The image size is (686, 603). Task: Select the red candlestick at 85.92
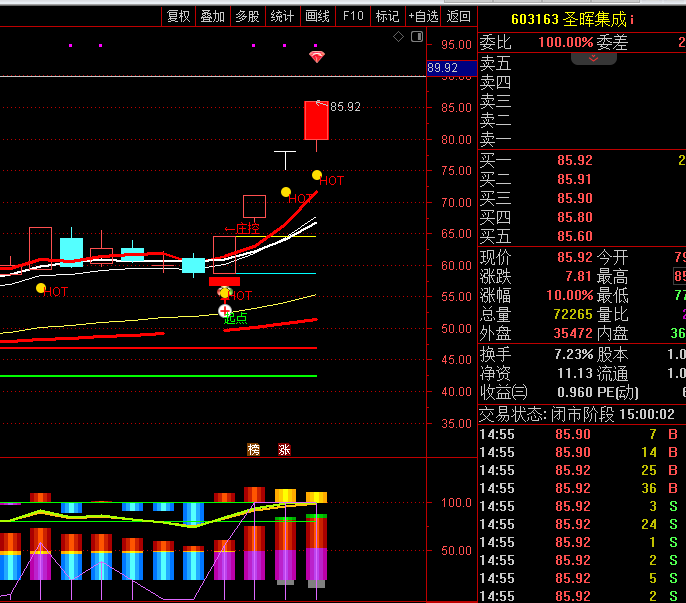coord(316,121)
